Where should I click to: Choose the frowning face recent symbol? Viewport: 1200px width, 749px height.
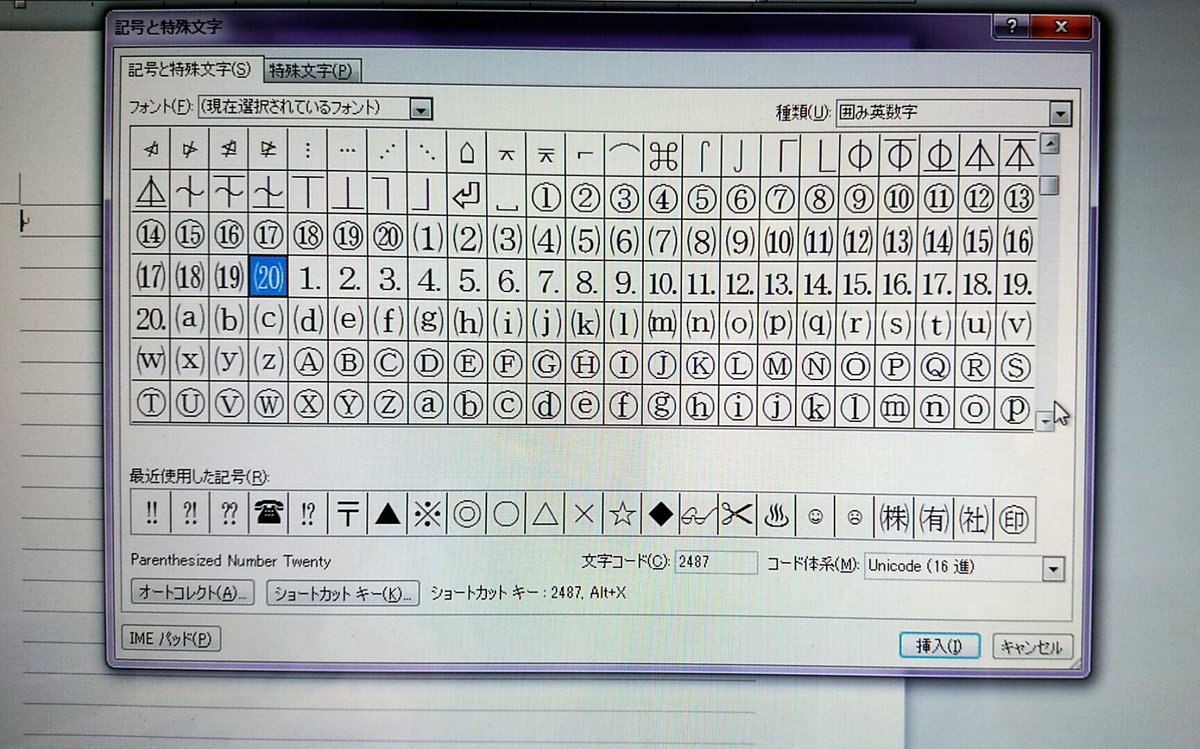pos(854,517)
